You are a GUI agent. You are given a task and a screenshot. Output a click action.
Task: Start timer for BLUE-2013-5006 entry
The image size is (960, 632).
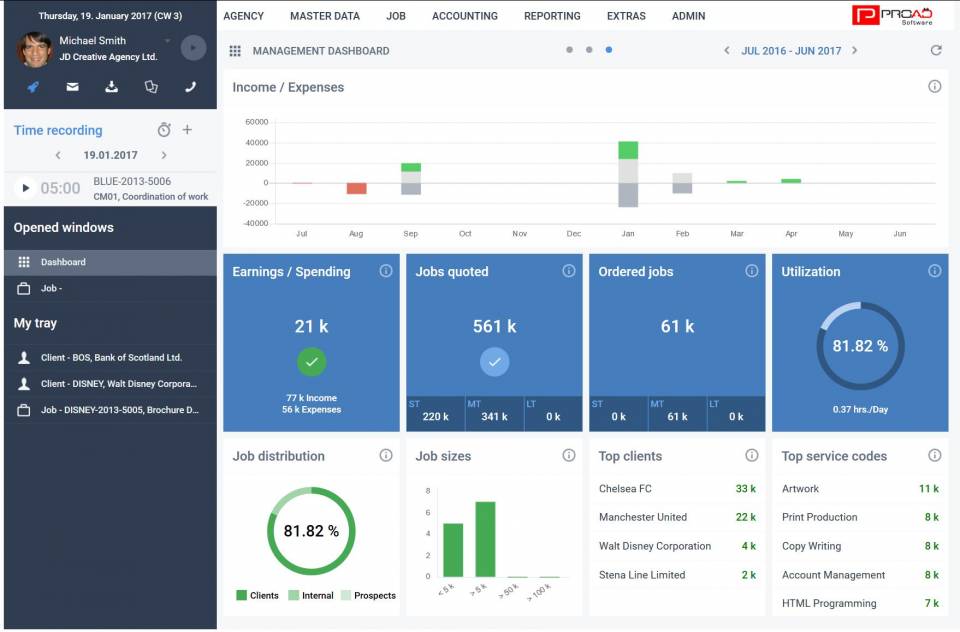tap(25, 188)
